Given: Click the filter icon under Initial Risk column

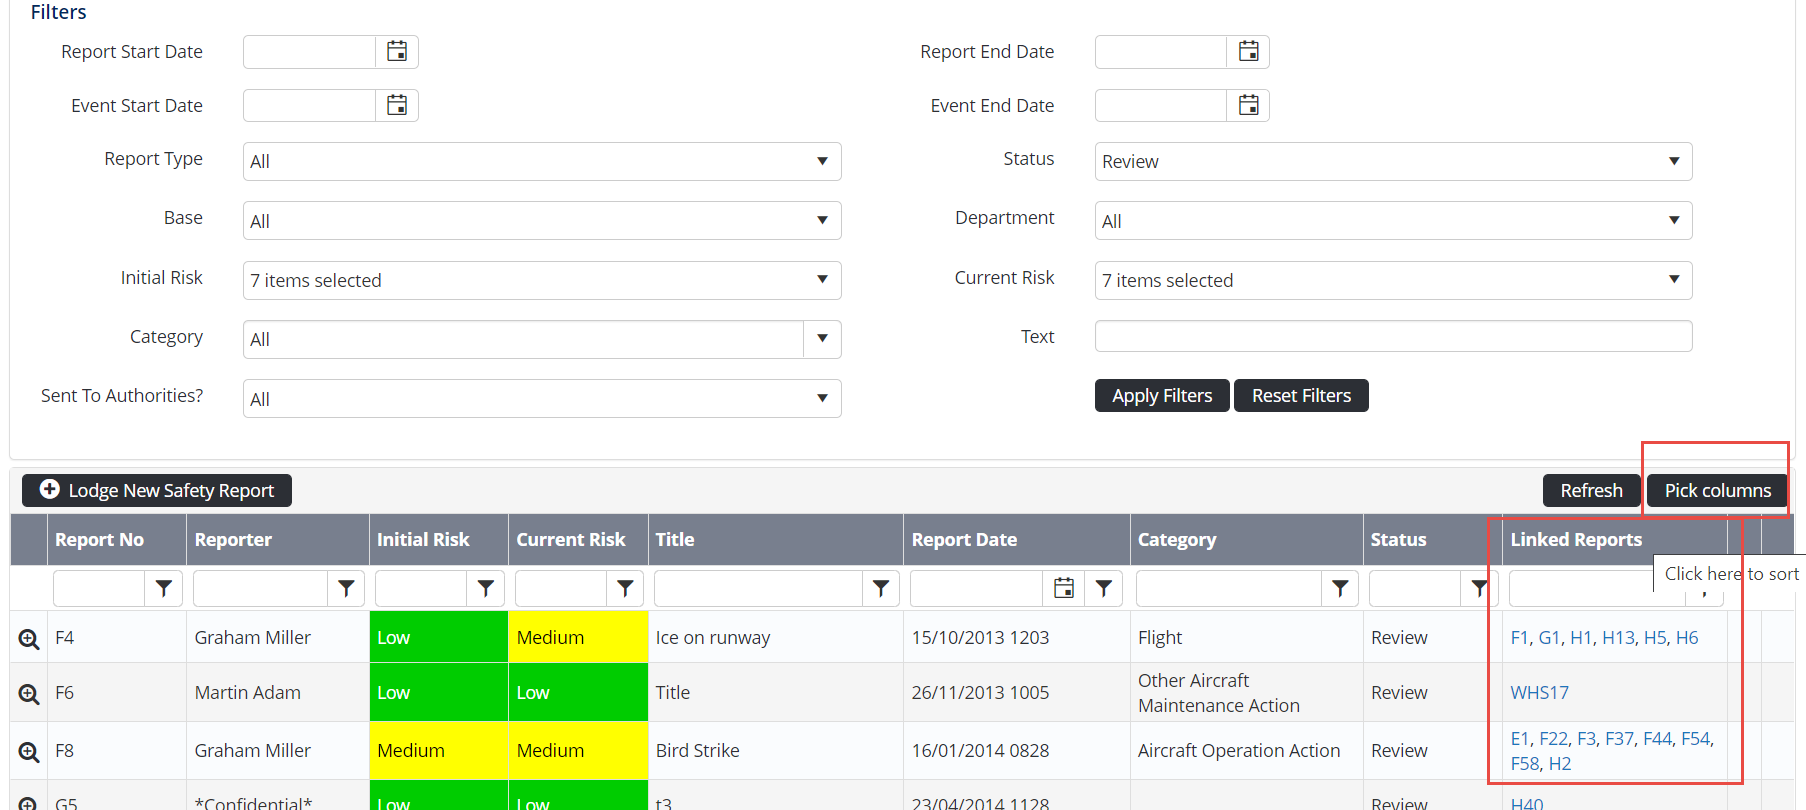Looking at the screenshot, I should [485, 589].
